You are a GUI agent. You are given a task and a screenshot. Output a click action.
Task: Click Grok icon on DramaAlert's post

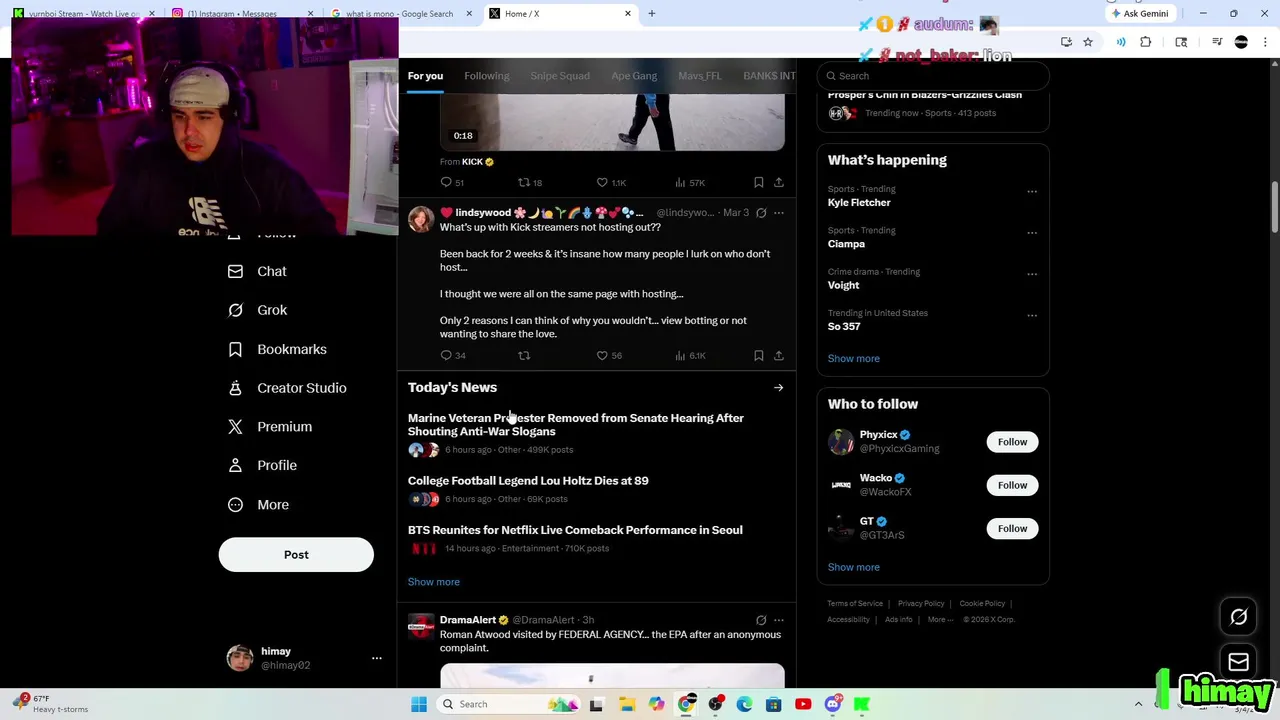point(761,620)
